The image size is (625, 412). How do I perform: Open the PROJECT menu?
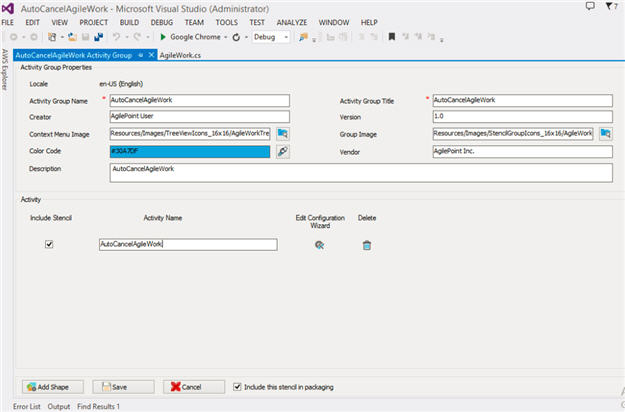point(94,23)
